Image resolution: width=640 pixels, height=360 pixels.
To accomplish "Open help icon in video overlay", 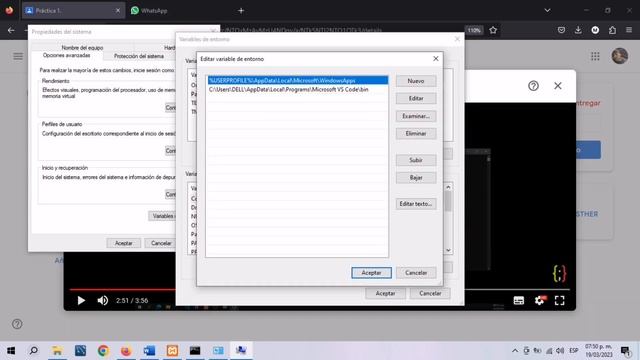I will point(533,86).
